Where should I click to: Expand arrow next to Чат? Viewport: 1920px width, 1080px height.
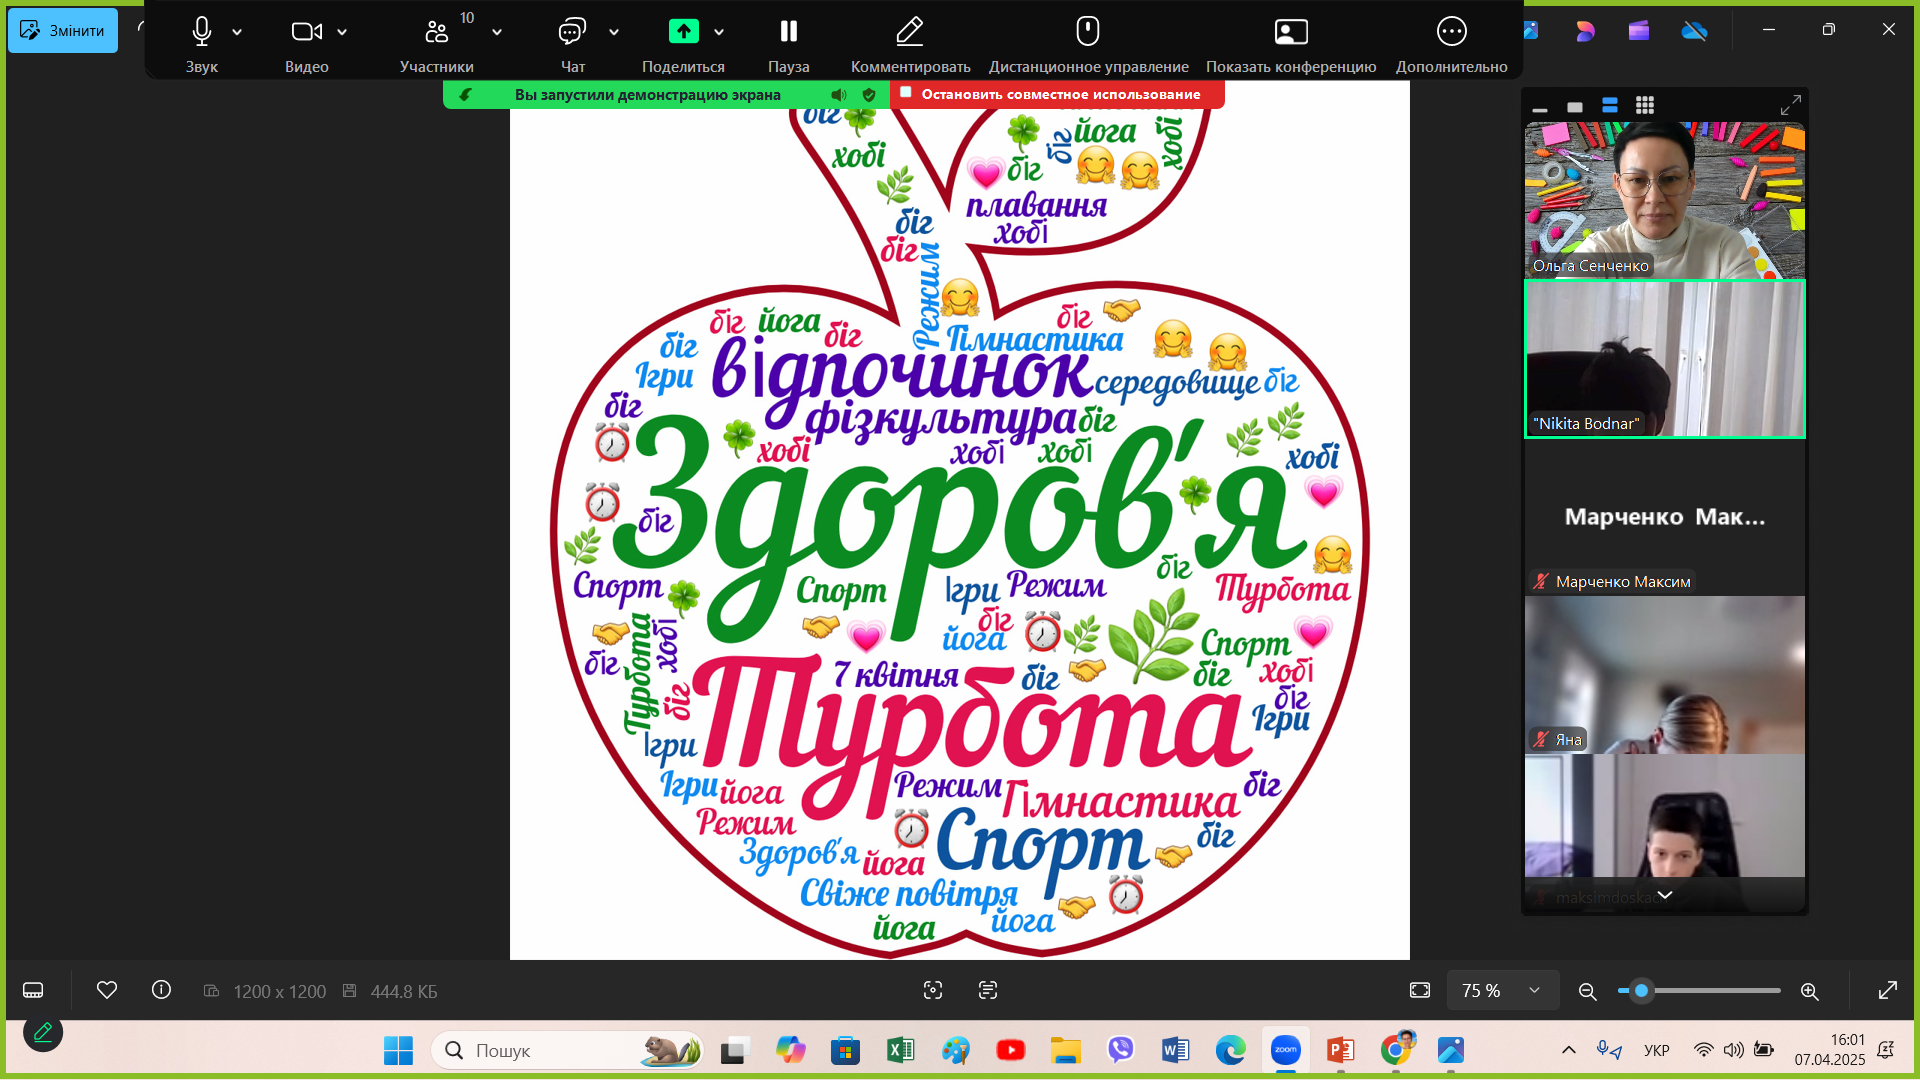(614, 32)
